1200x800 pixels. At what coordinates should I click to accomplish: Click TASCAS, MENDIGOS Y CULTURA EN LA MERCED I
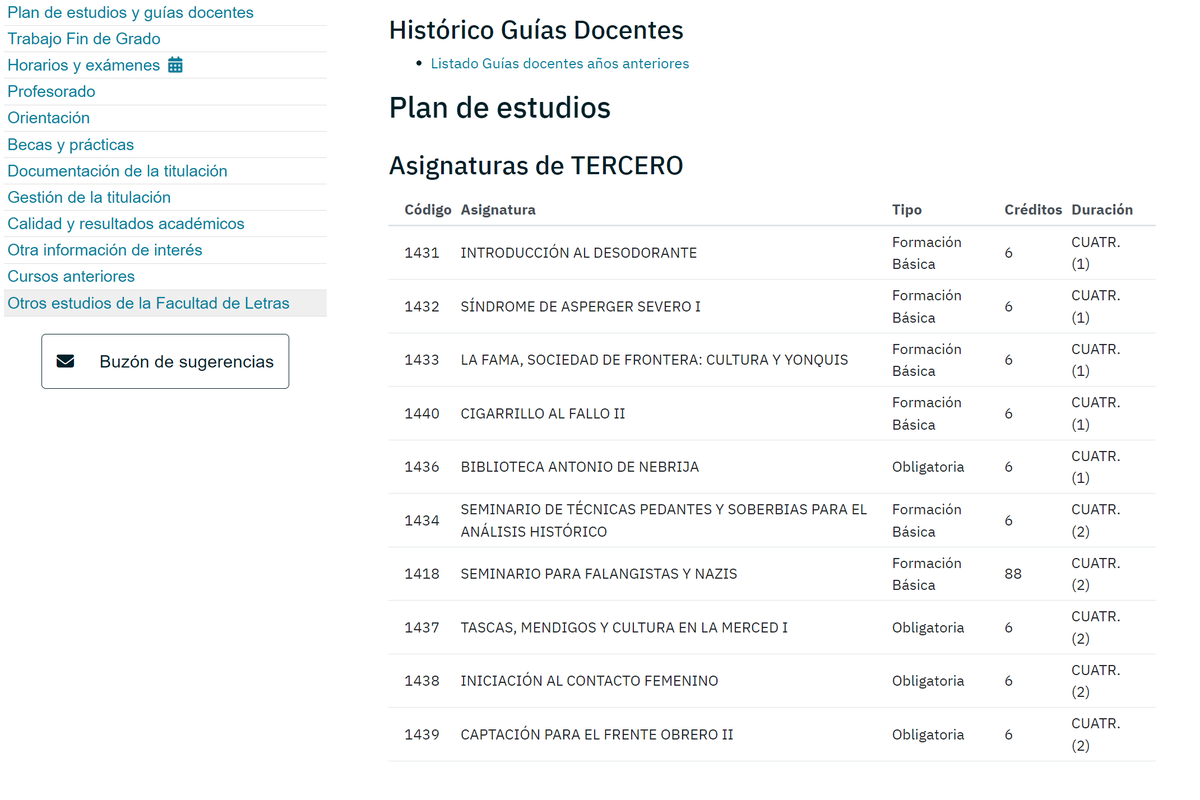[624, 627]
